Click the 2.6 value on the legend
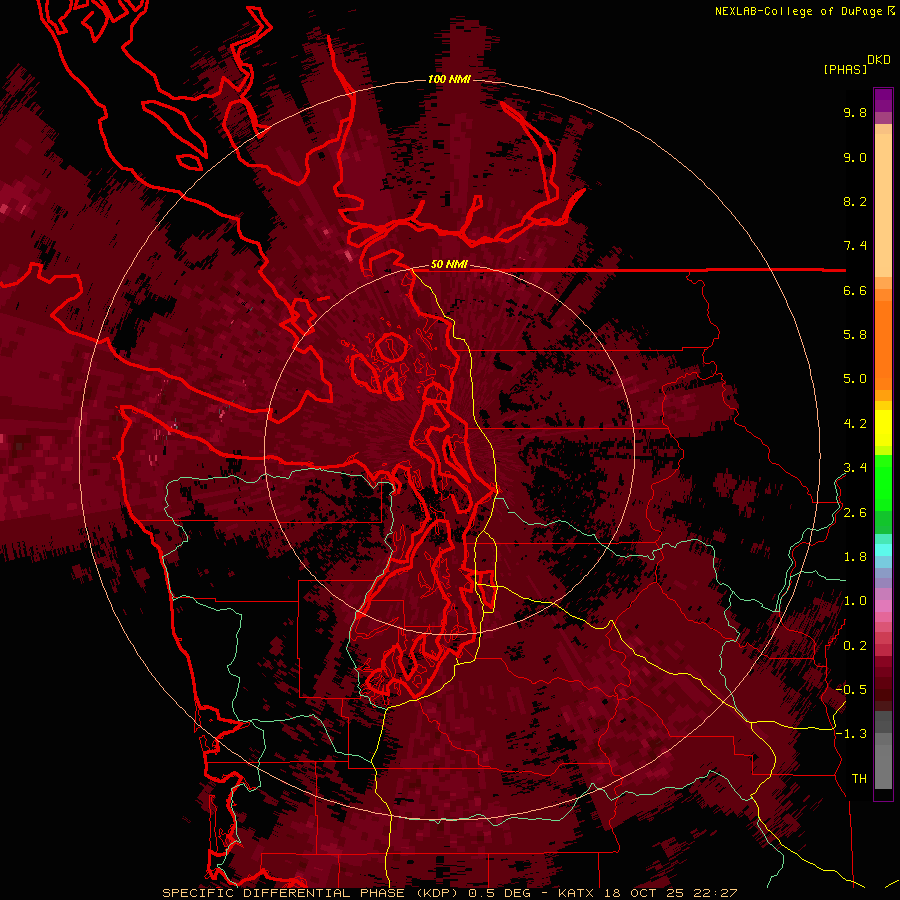The height and width of the screenshot is (900, 900). tap(855, 513)
